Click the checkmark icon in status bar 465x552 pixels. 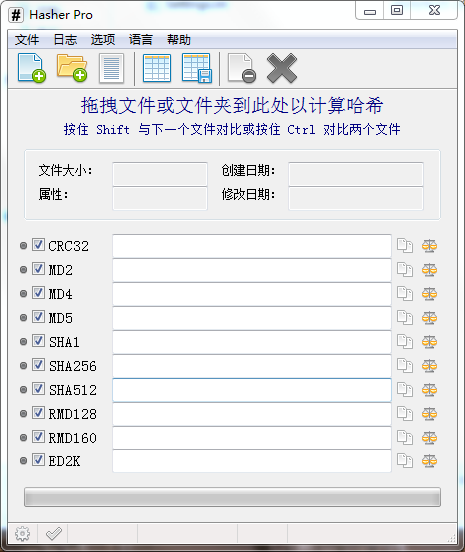(54, 534)
